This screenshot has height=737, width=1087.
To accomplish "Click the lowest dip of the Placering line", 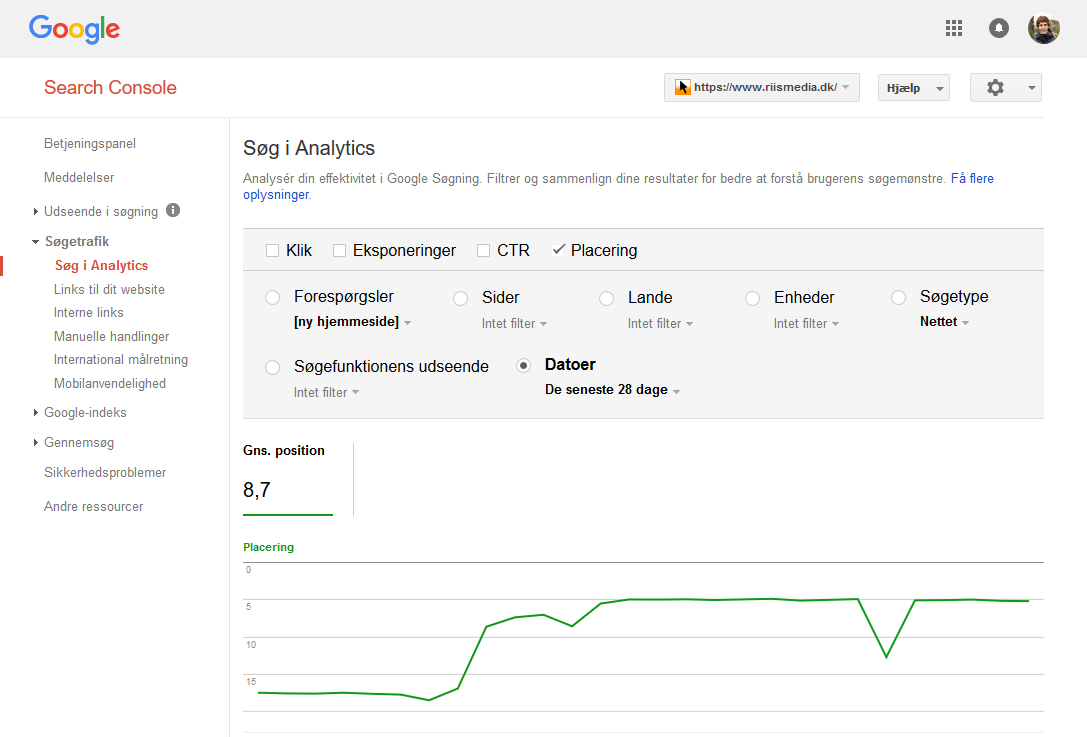I will [429, 700].
